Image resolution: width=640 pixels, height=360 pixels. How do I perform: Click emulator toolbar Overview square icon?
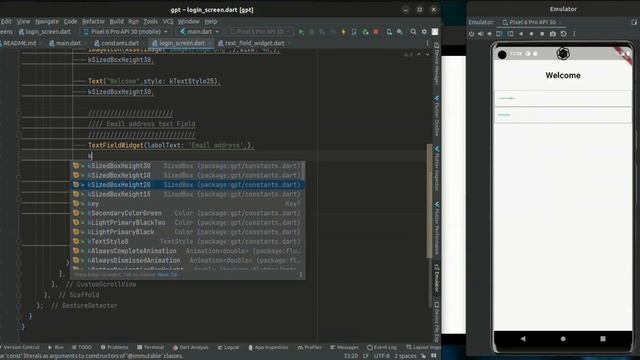(x=542, y=34)
